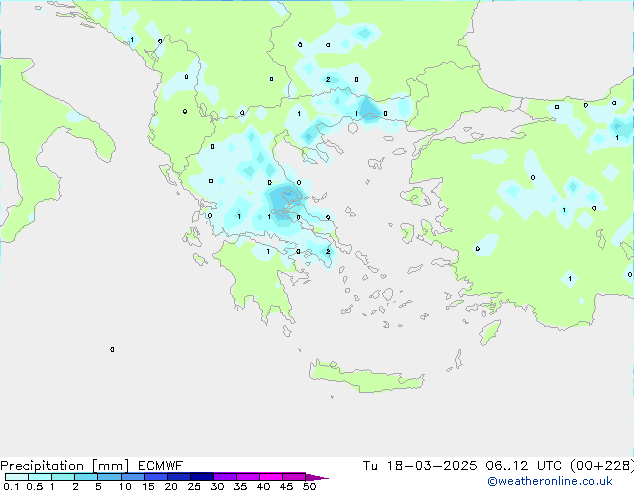Pick the 0.1–0.5 mm legend swatch

point(17,477)
